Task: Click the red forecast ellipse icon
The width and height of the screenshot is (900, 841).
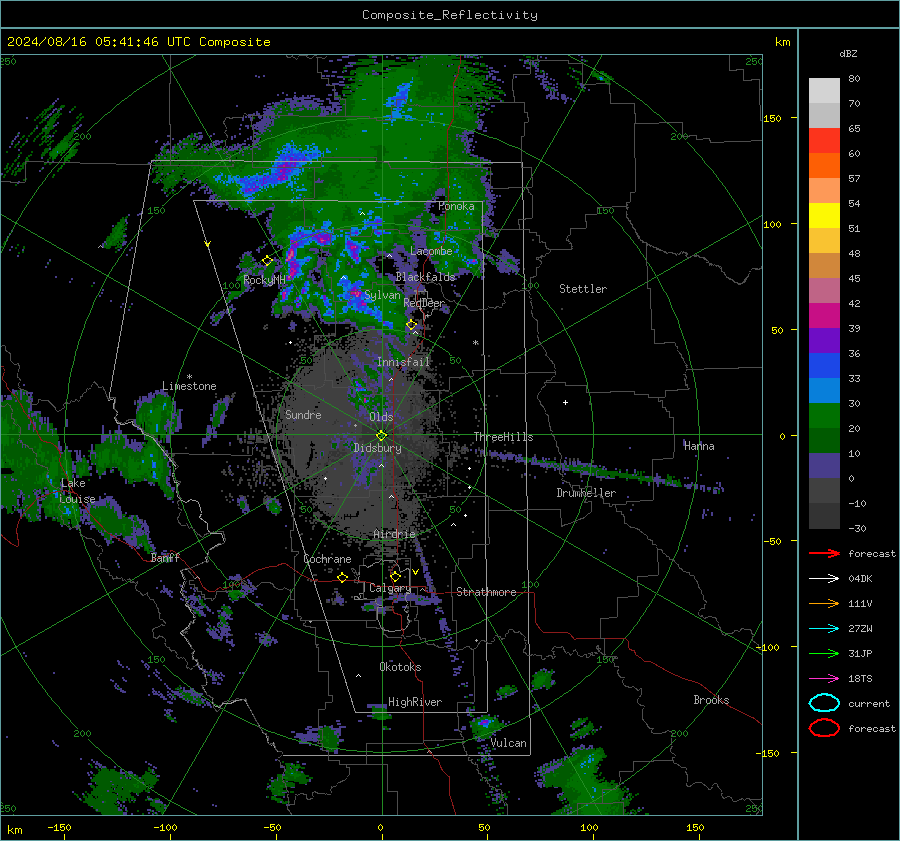Action: (824, 728)
